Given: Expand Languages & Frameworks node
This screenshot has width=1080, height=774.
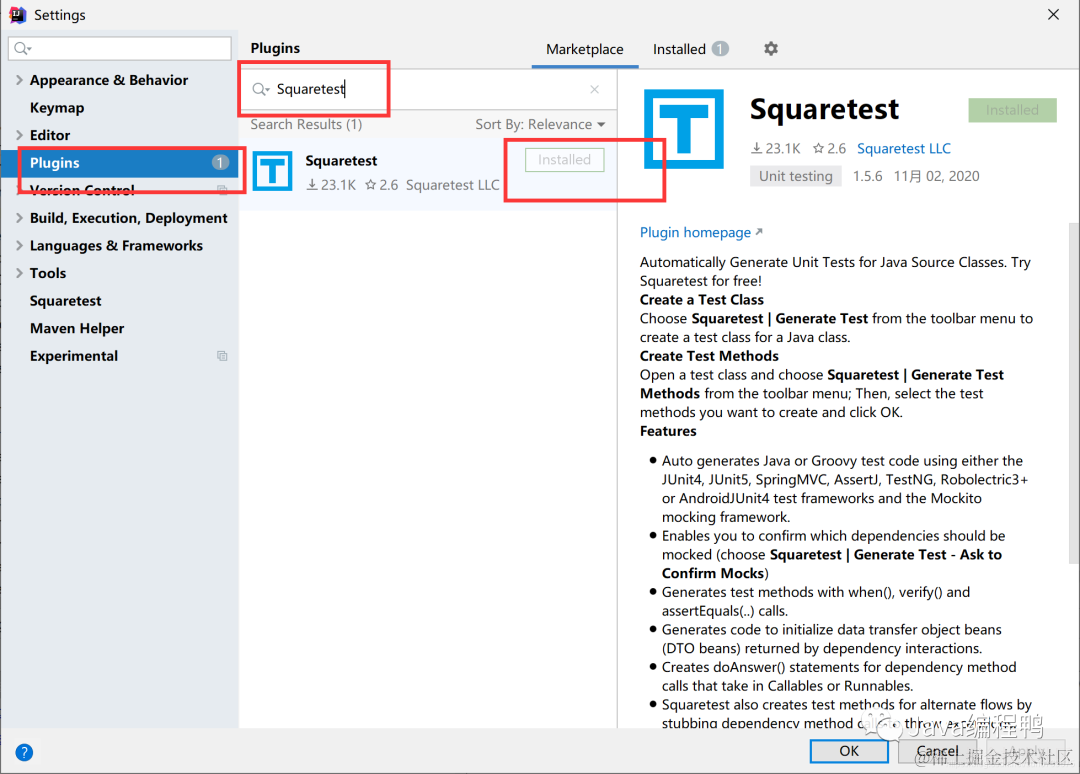Looking at the screenshot, I should pyautogui.click(x=19, y=245).
